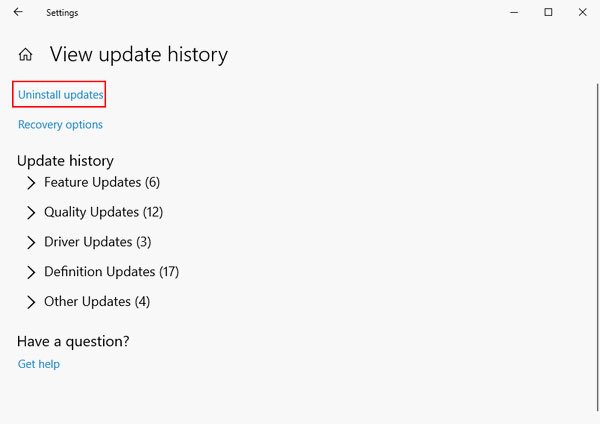Open the Recovery options link

point(60,124)
